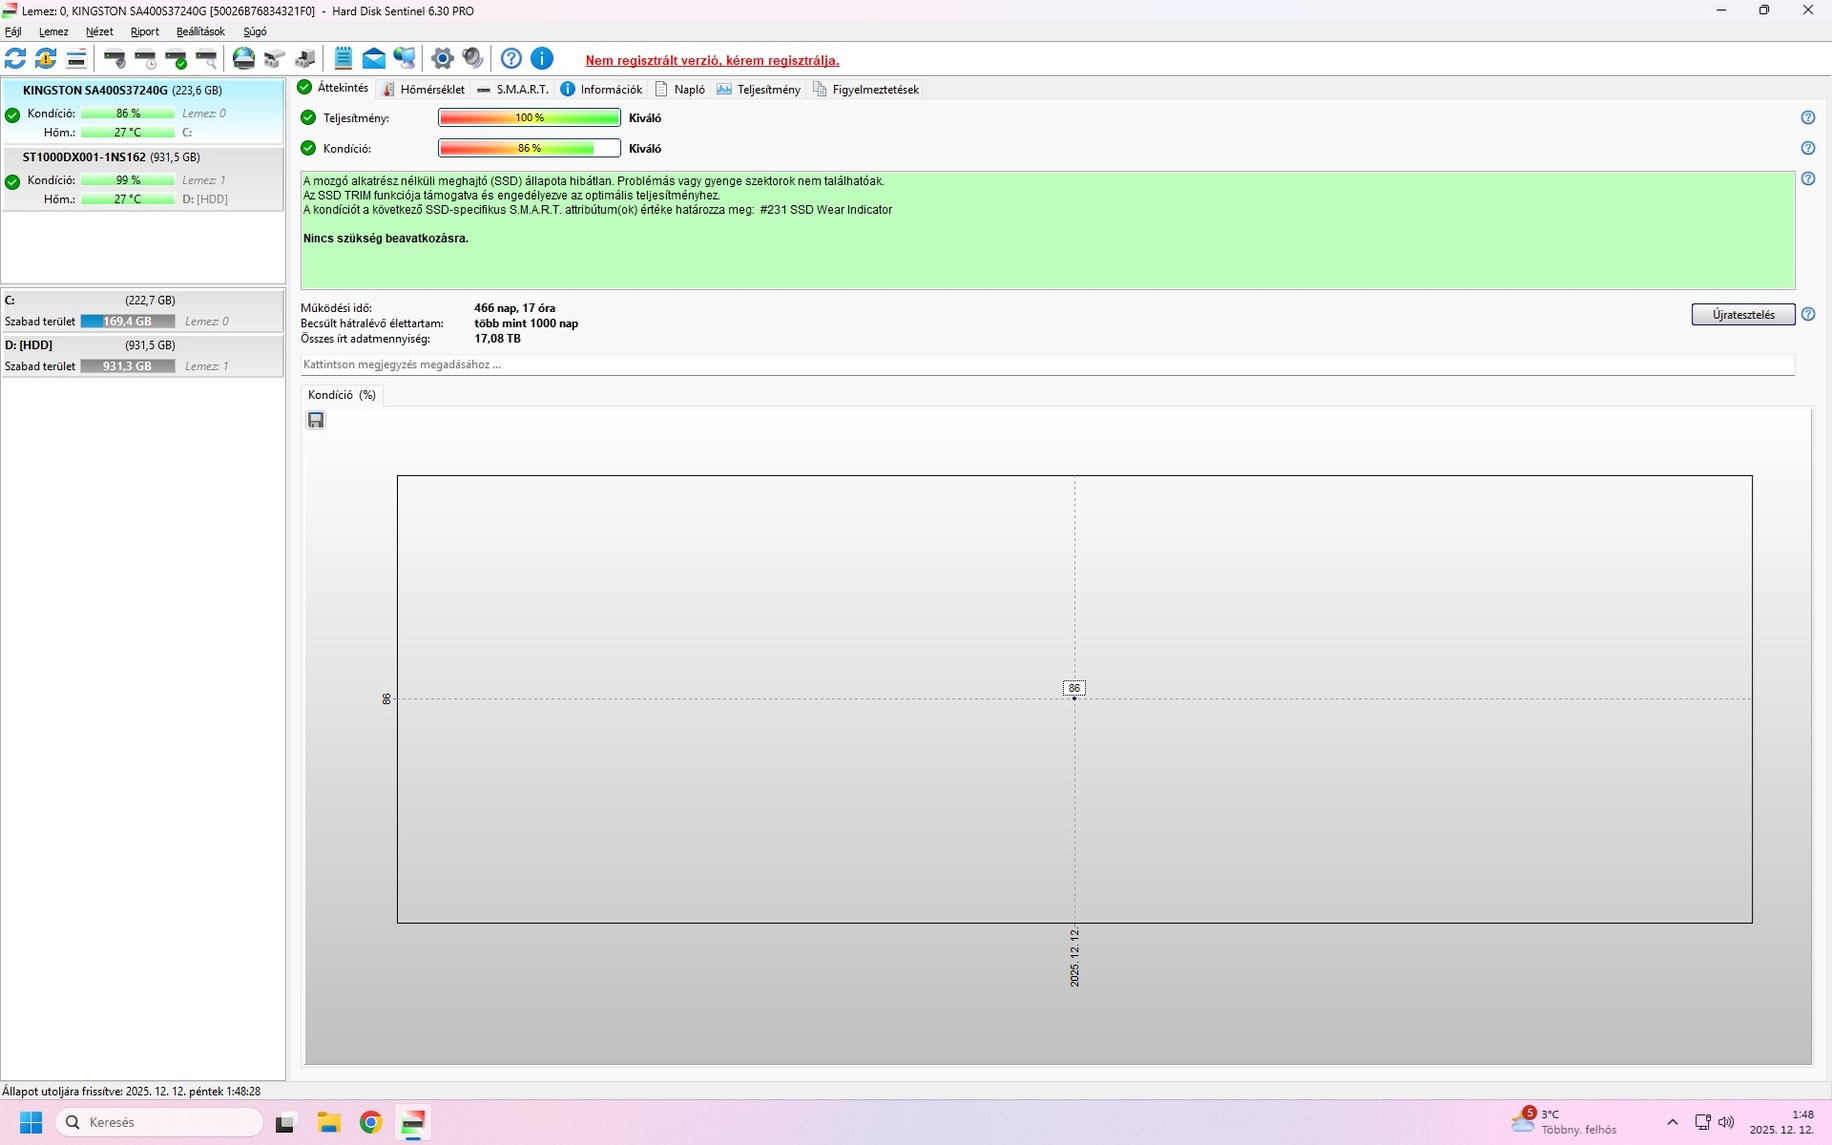Screen dimensions: 1832x1145
Task: Click the 'Nem regisztrált verzió' registration link
Action: point(712,60)
